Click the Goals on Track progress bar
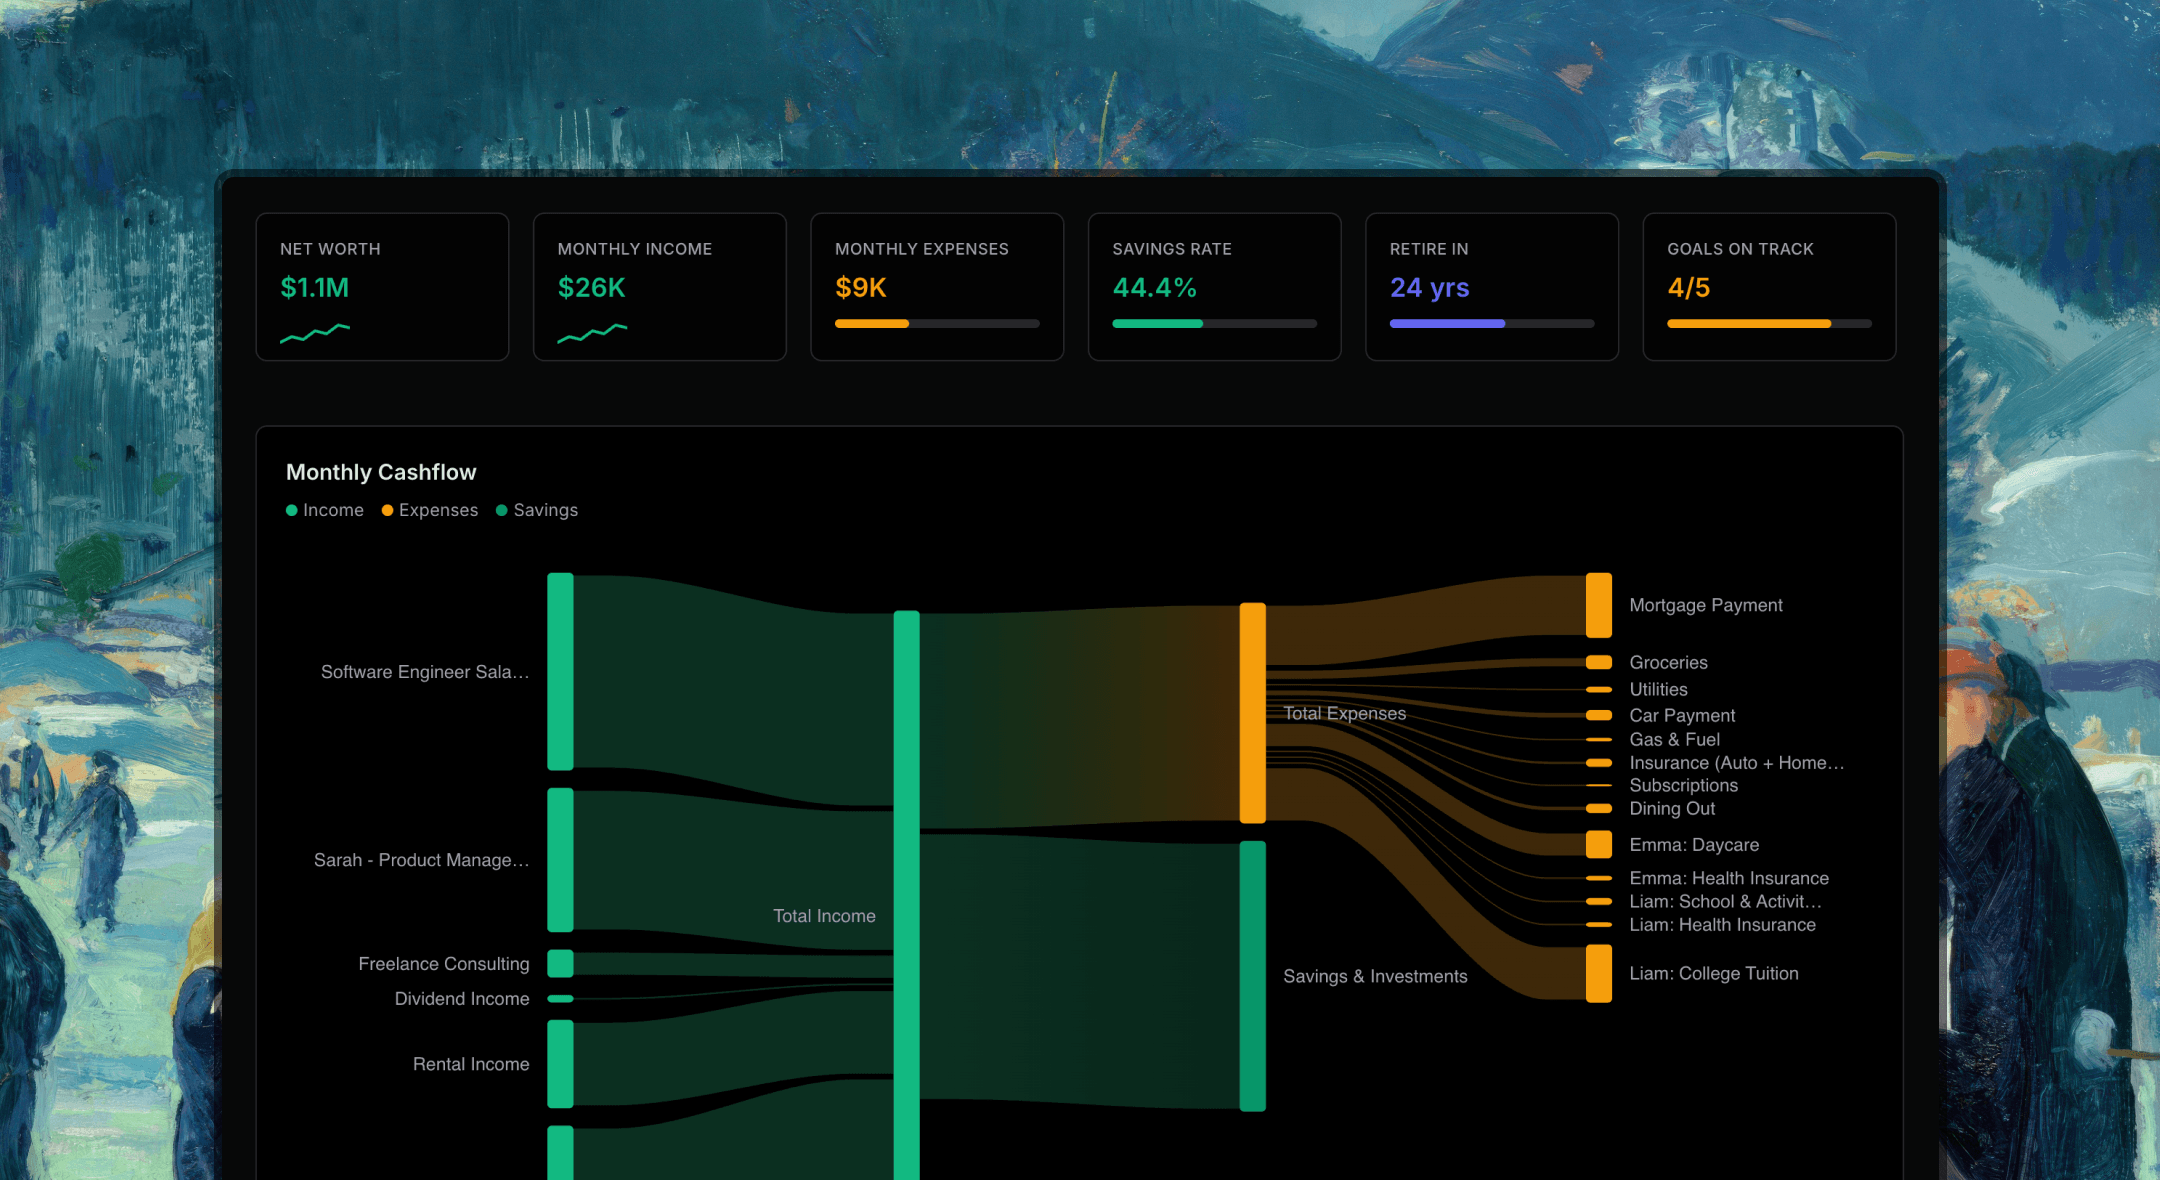Image resolution: width=2160 pixels, height=1180 pixels. tap(1769, 324)
